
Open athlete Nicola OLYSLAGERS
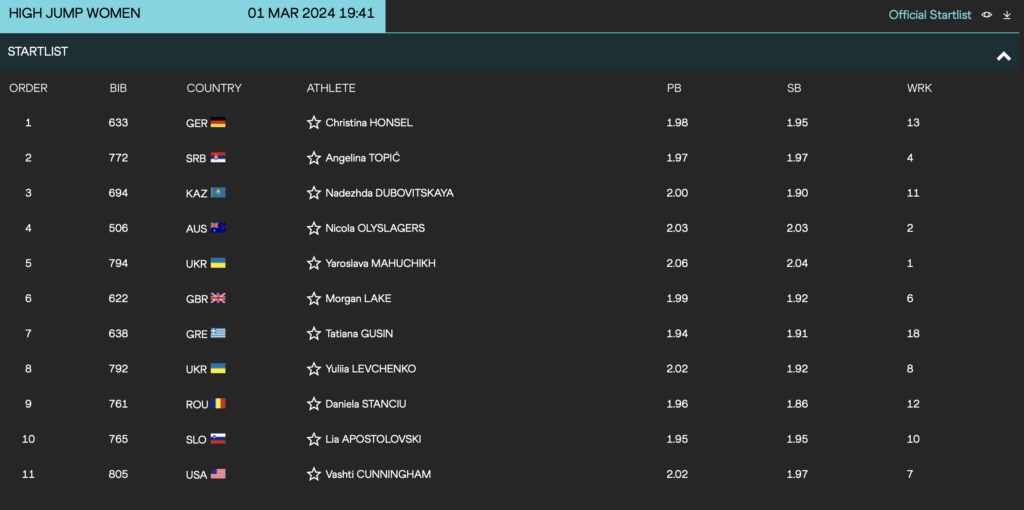point(375,229)
